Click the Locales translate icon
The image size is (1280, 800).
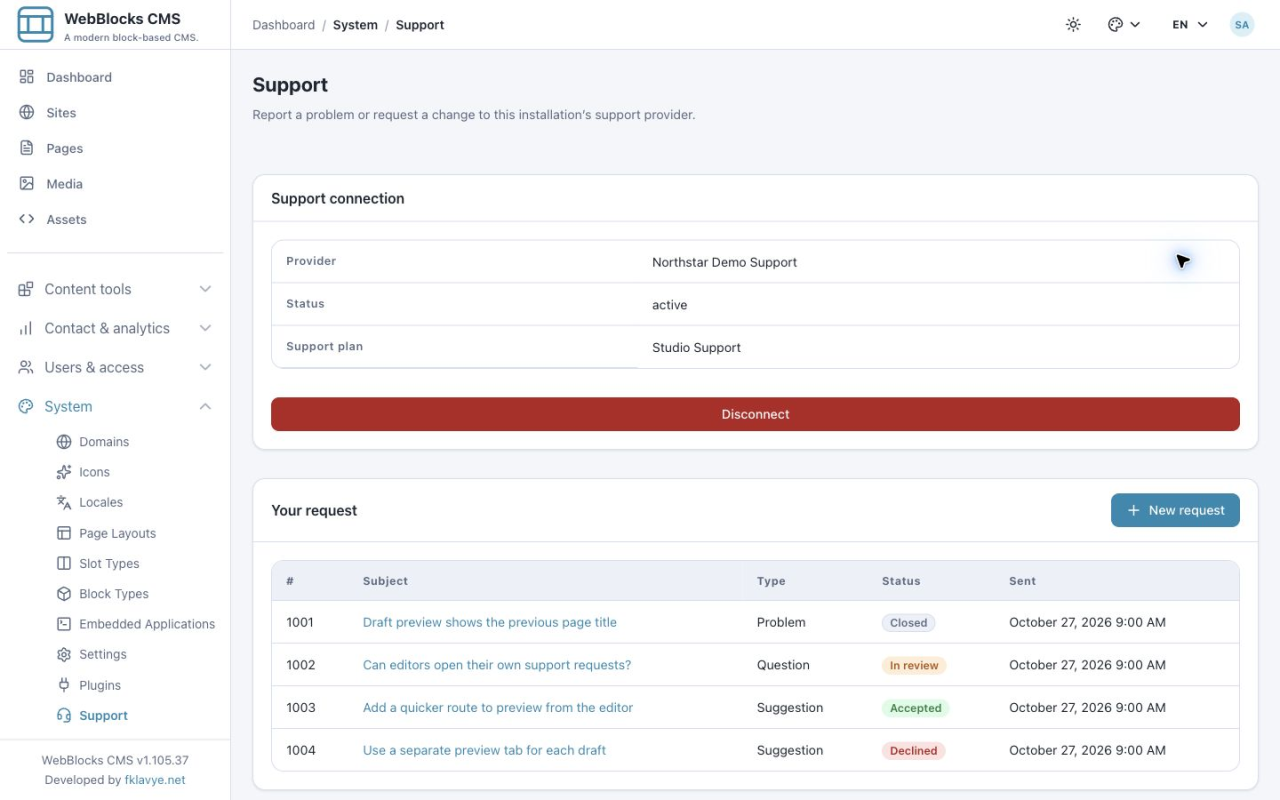point(64,502)
